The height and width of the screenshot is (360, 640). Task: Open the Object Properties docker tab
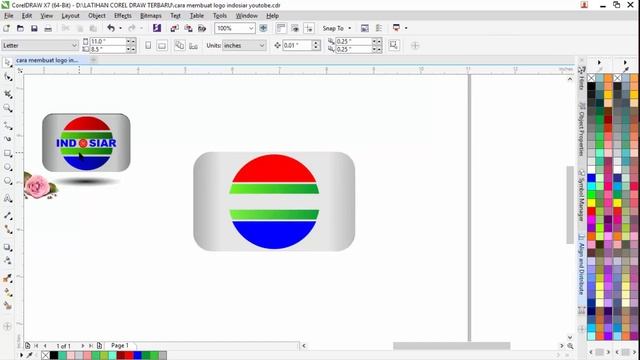tap(581, 129)
